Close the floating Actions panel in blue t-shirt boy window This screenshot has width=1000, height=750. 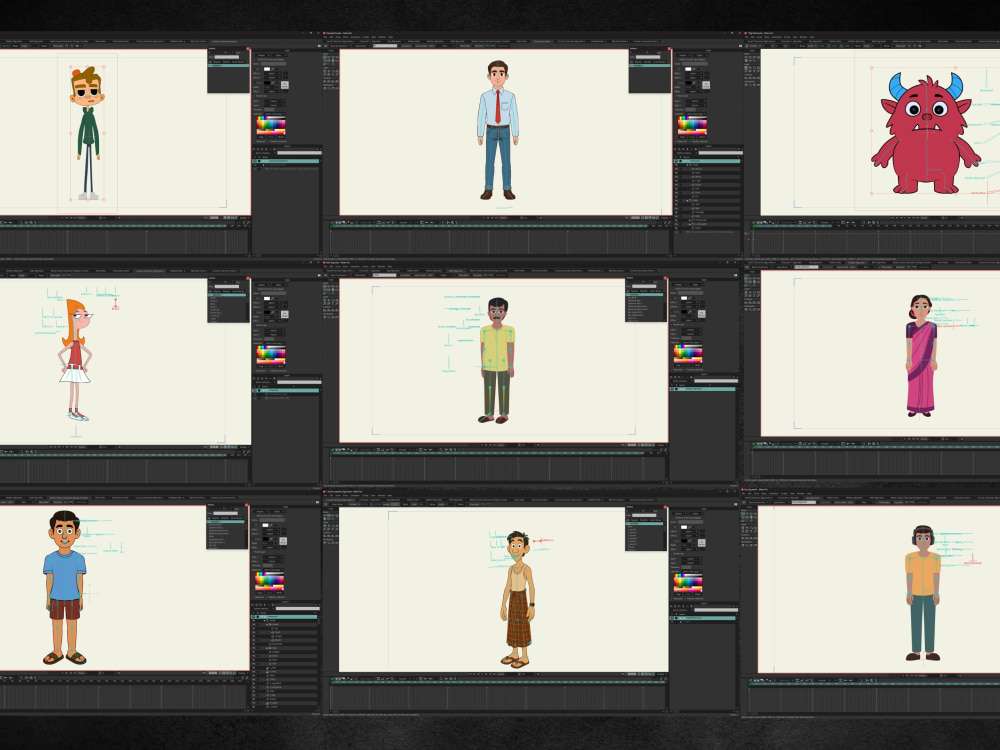point(246,505)
